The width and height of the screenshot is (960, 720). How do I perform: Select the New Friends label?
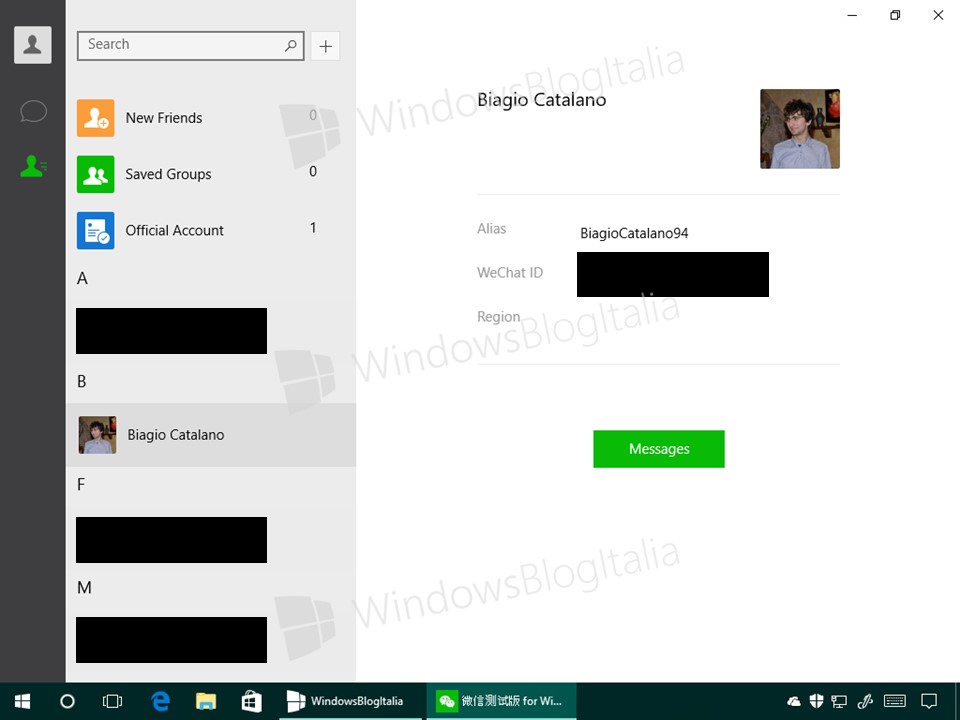(163, 118)
